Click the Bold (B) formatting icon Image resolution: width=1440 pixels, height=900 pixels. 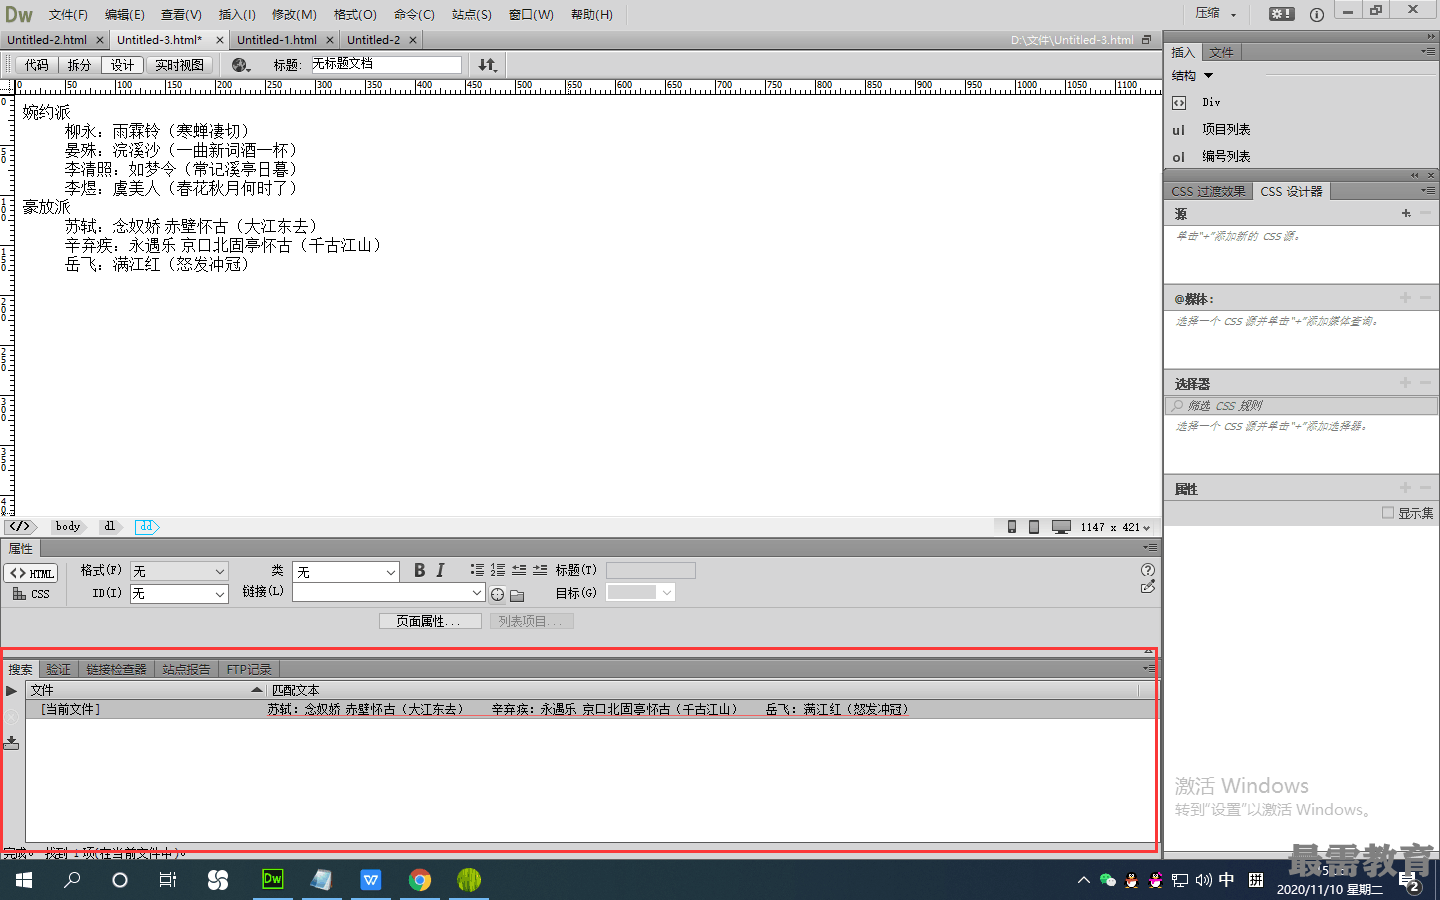[419, 570]
